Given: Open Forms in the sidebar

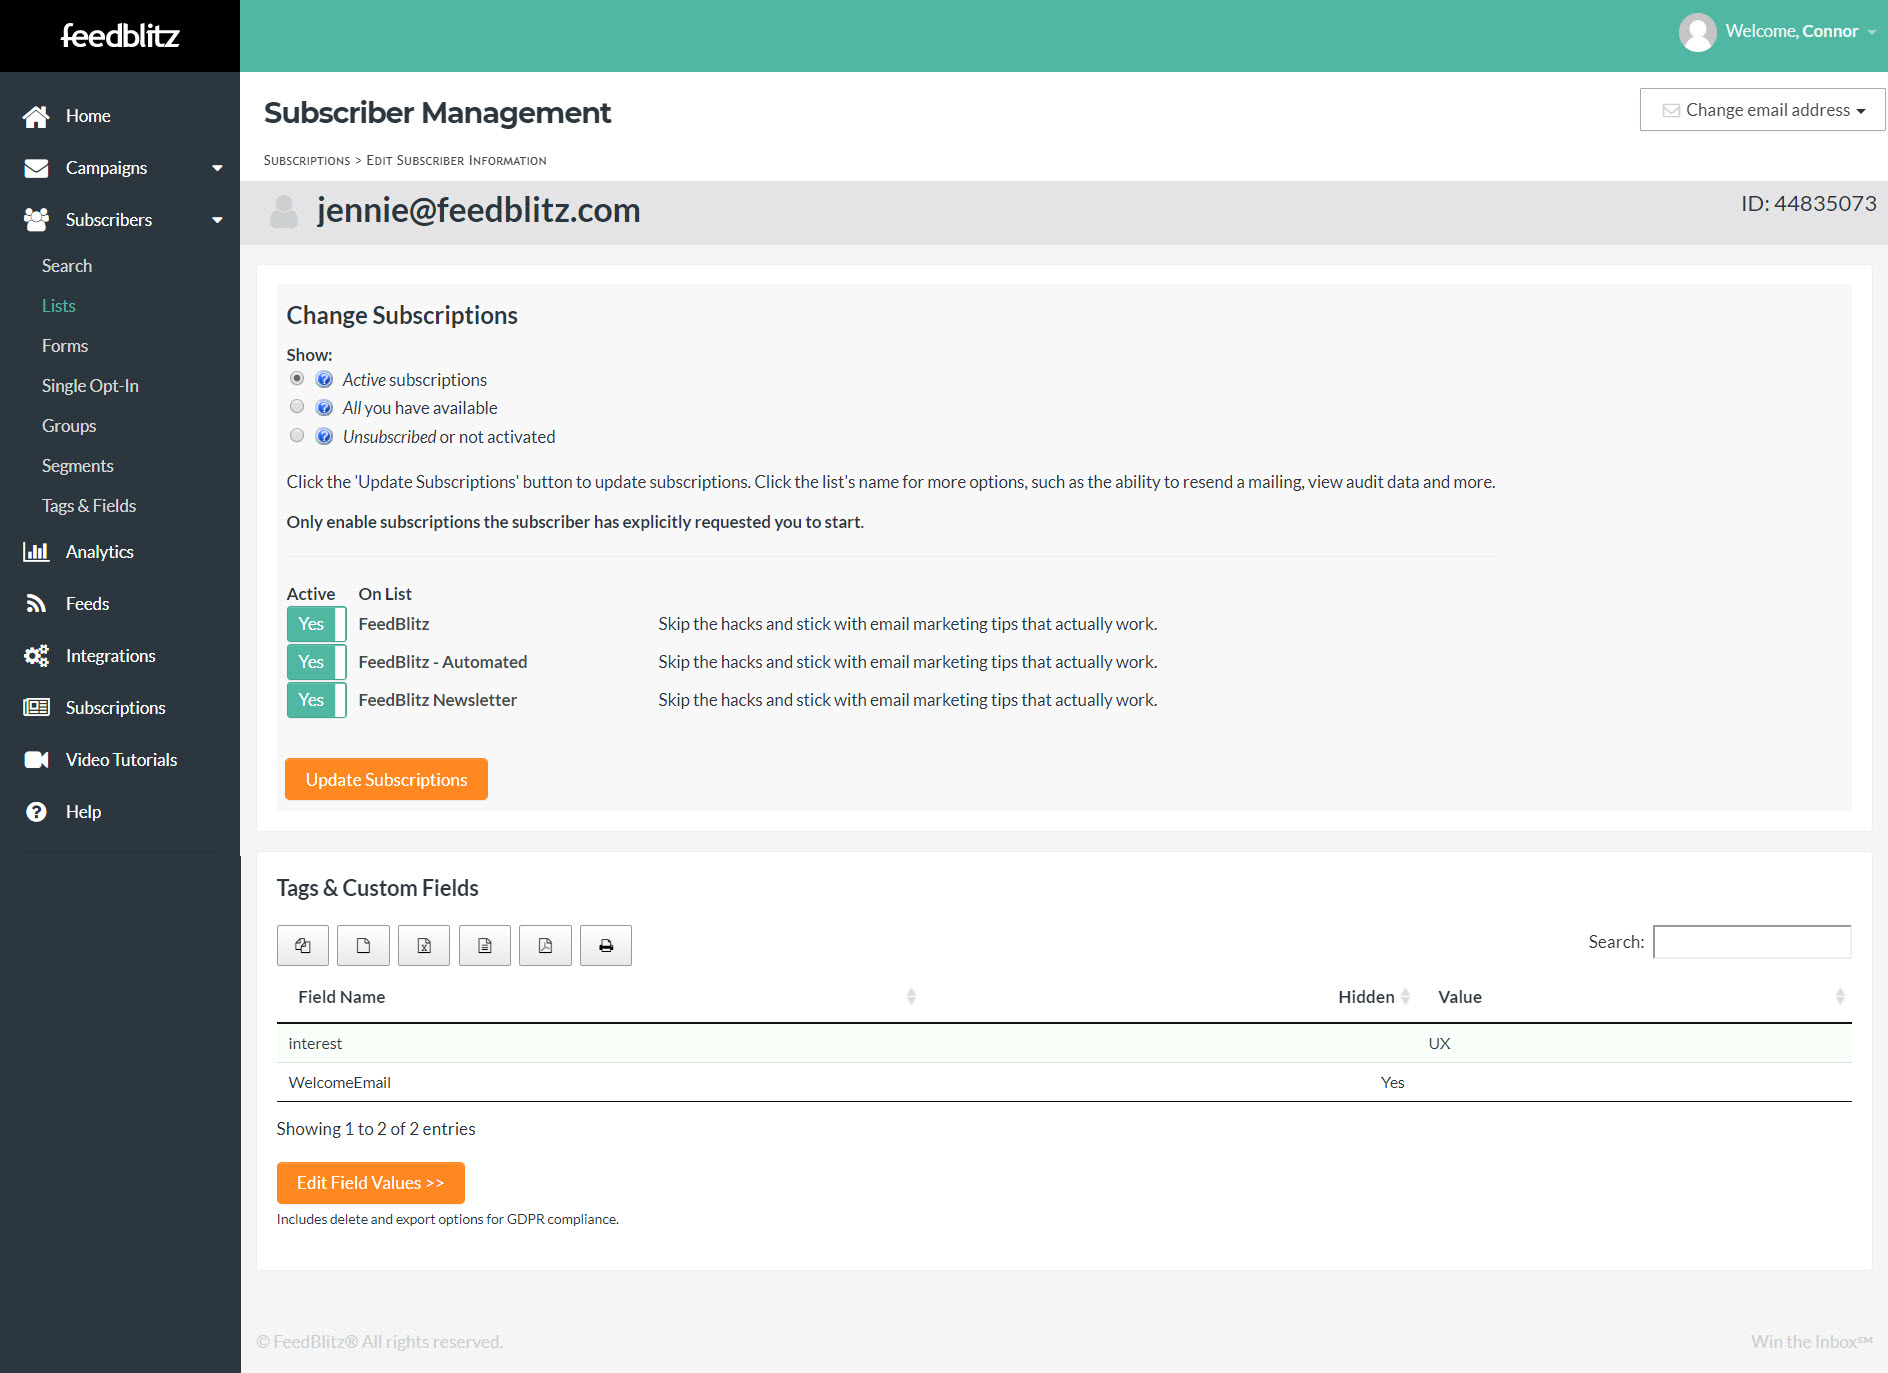Looking at the screenshot, I should [x=65, y=346].
